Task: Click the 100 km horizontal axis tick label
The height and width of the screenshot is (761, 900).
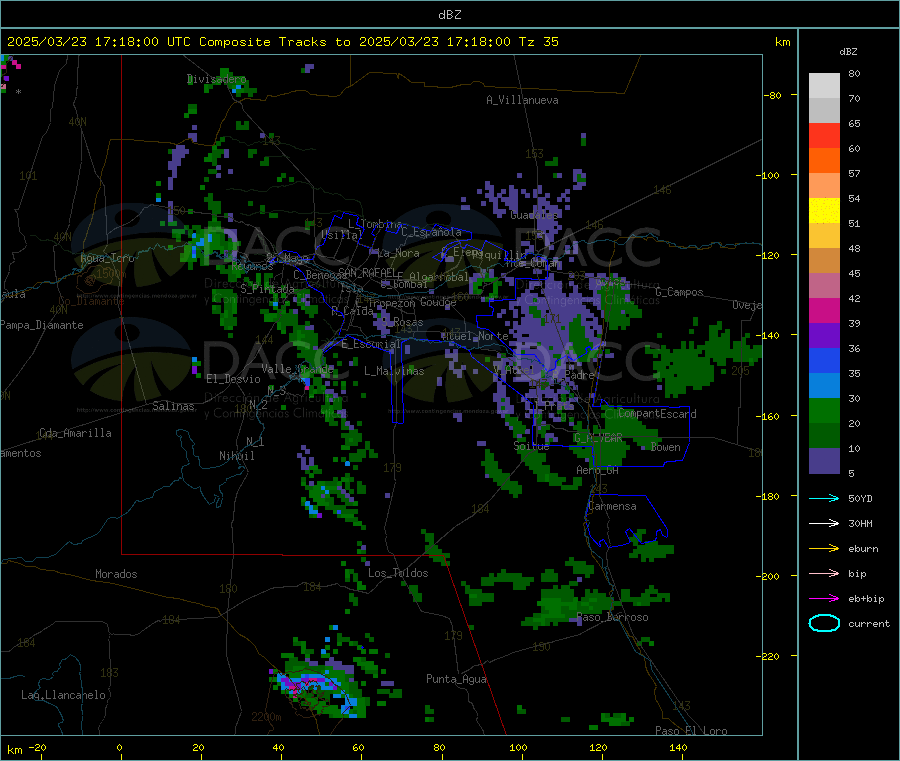Action: tap(518, 747)
